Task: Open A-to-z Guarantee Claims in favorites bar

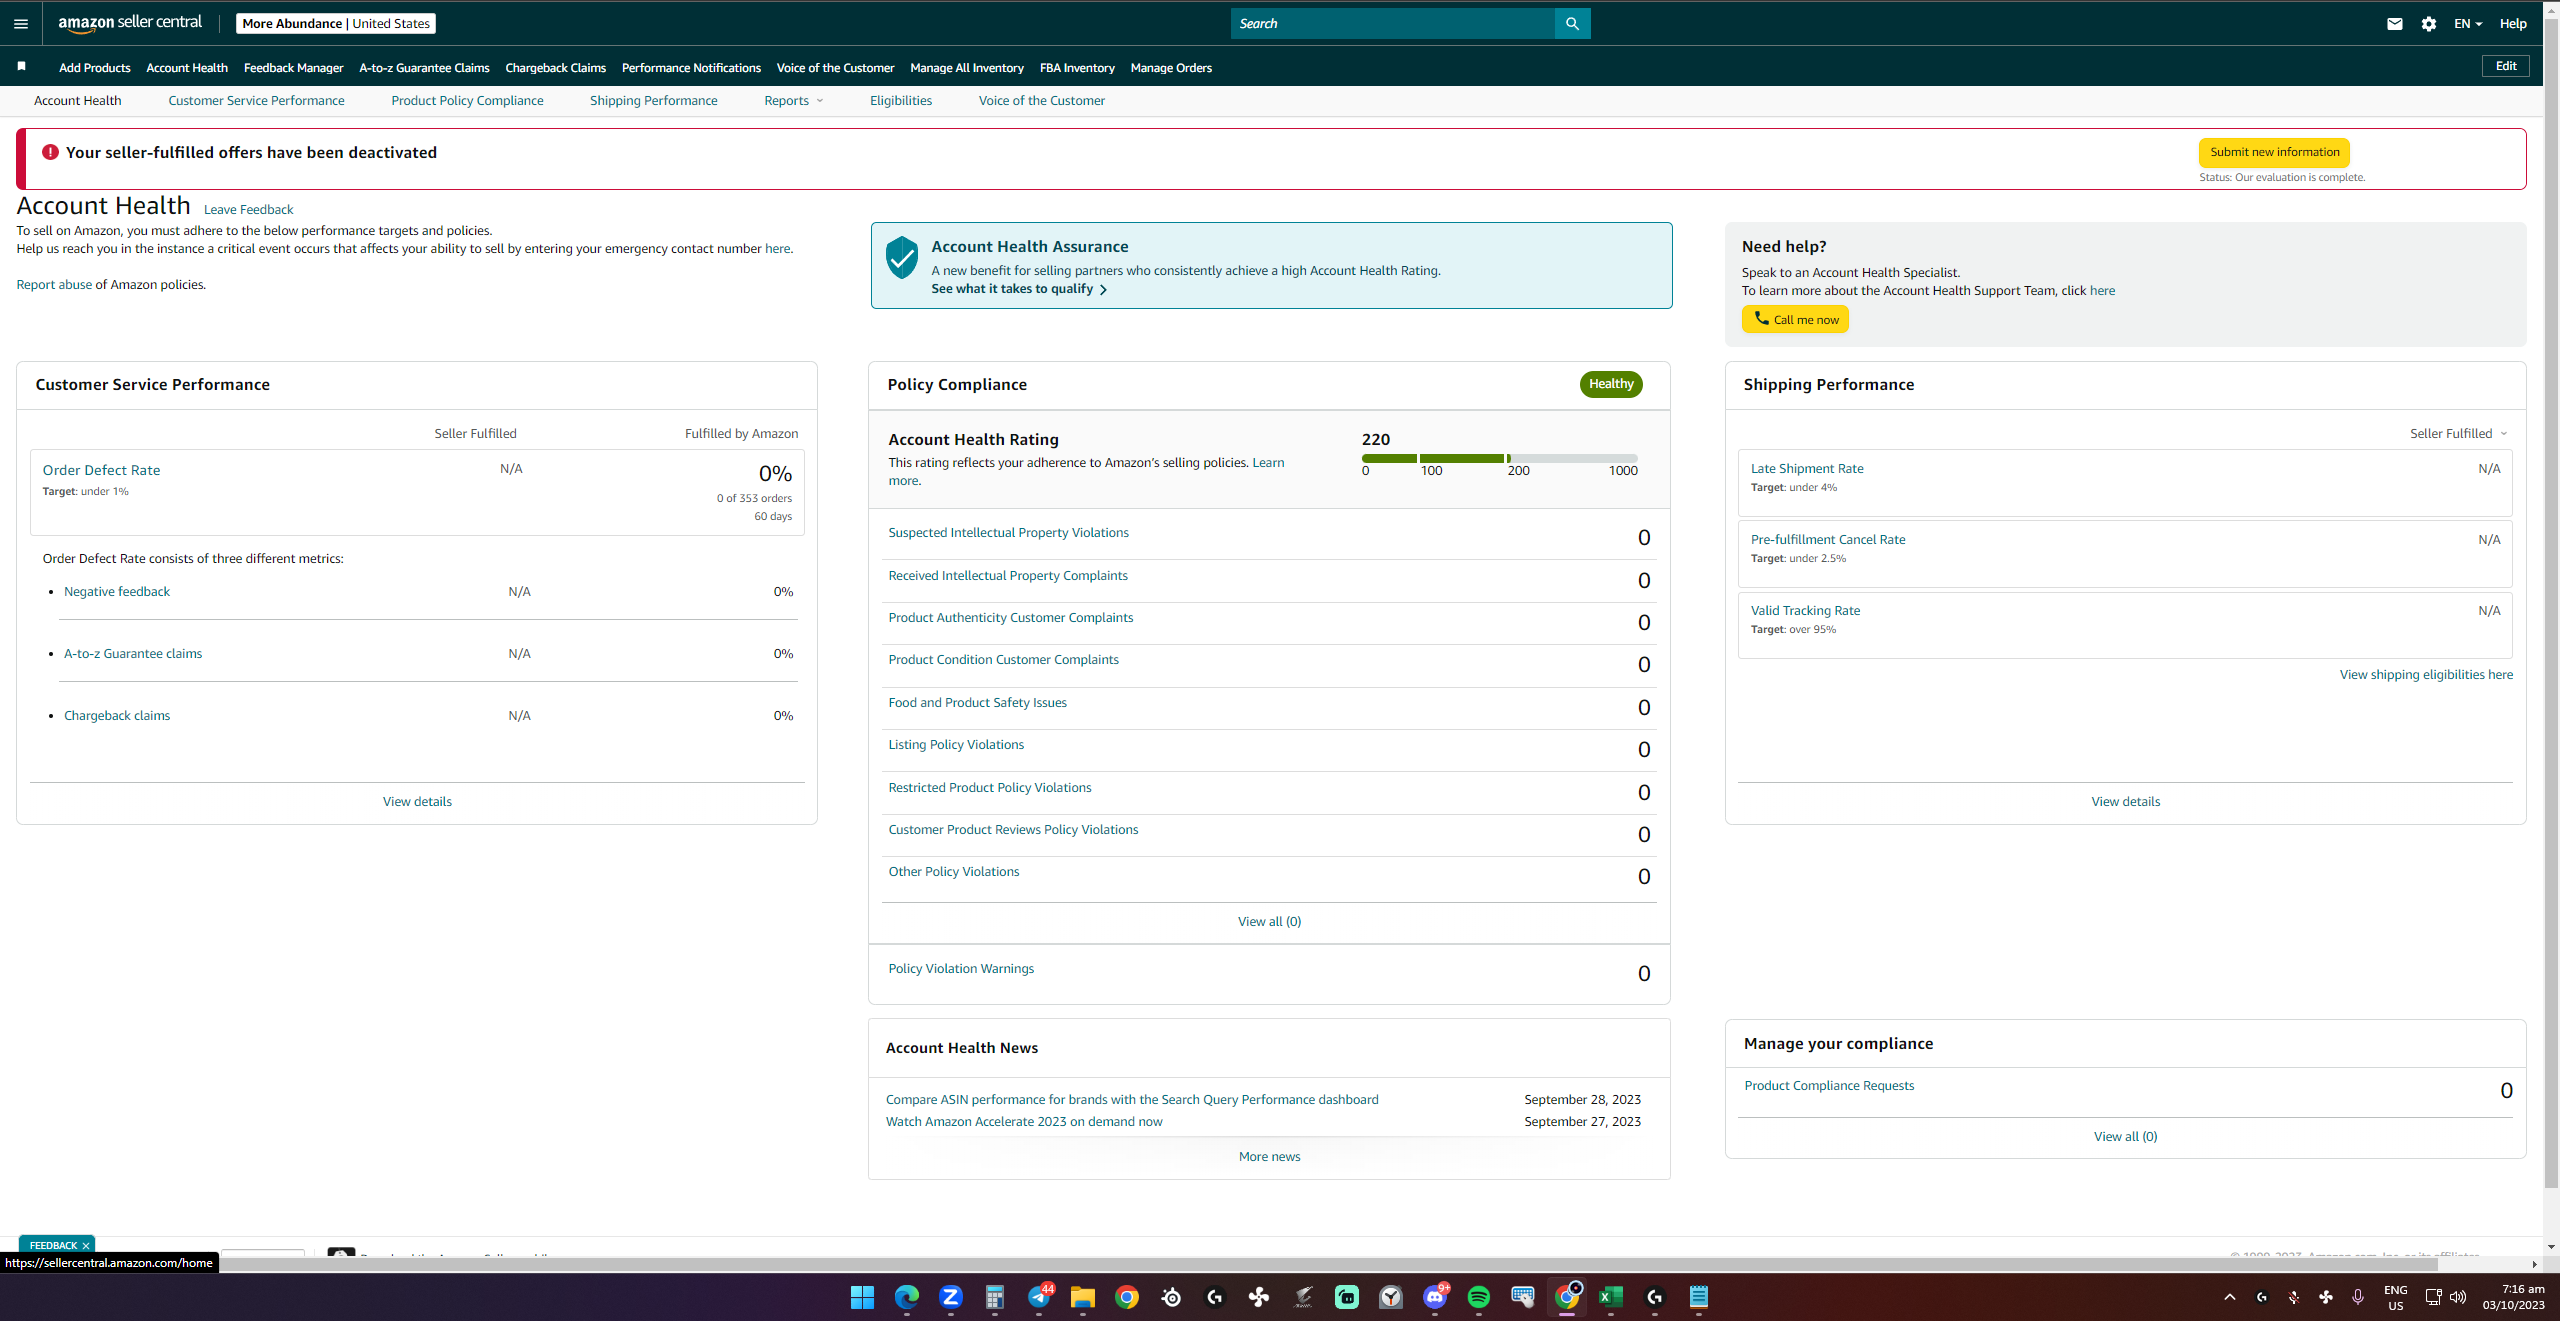Action: 425,68
